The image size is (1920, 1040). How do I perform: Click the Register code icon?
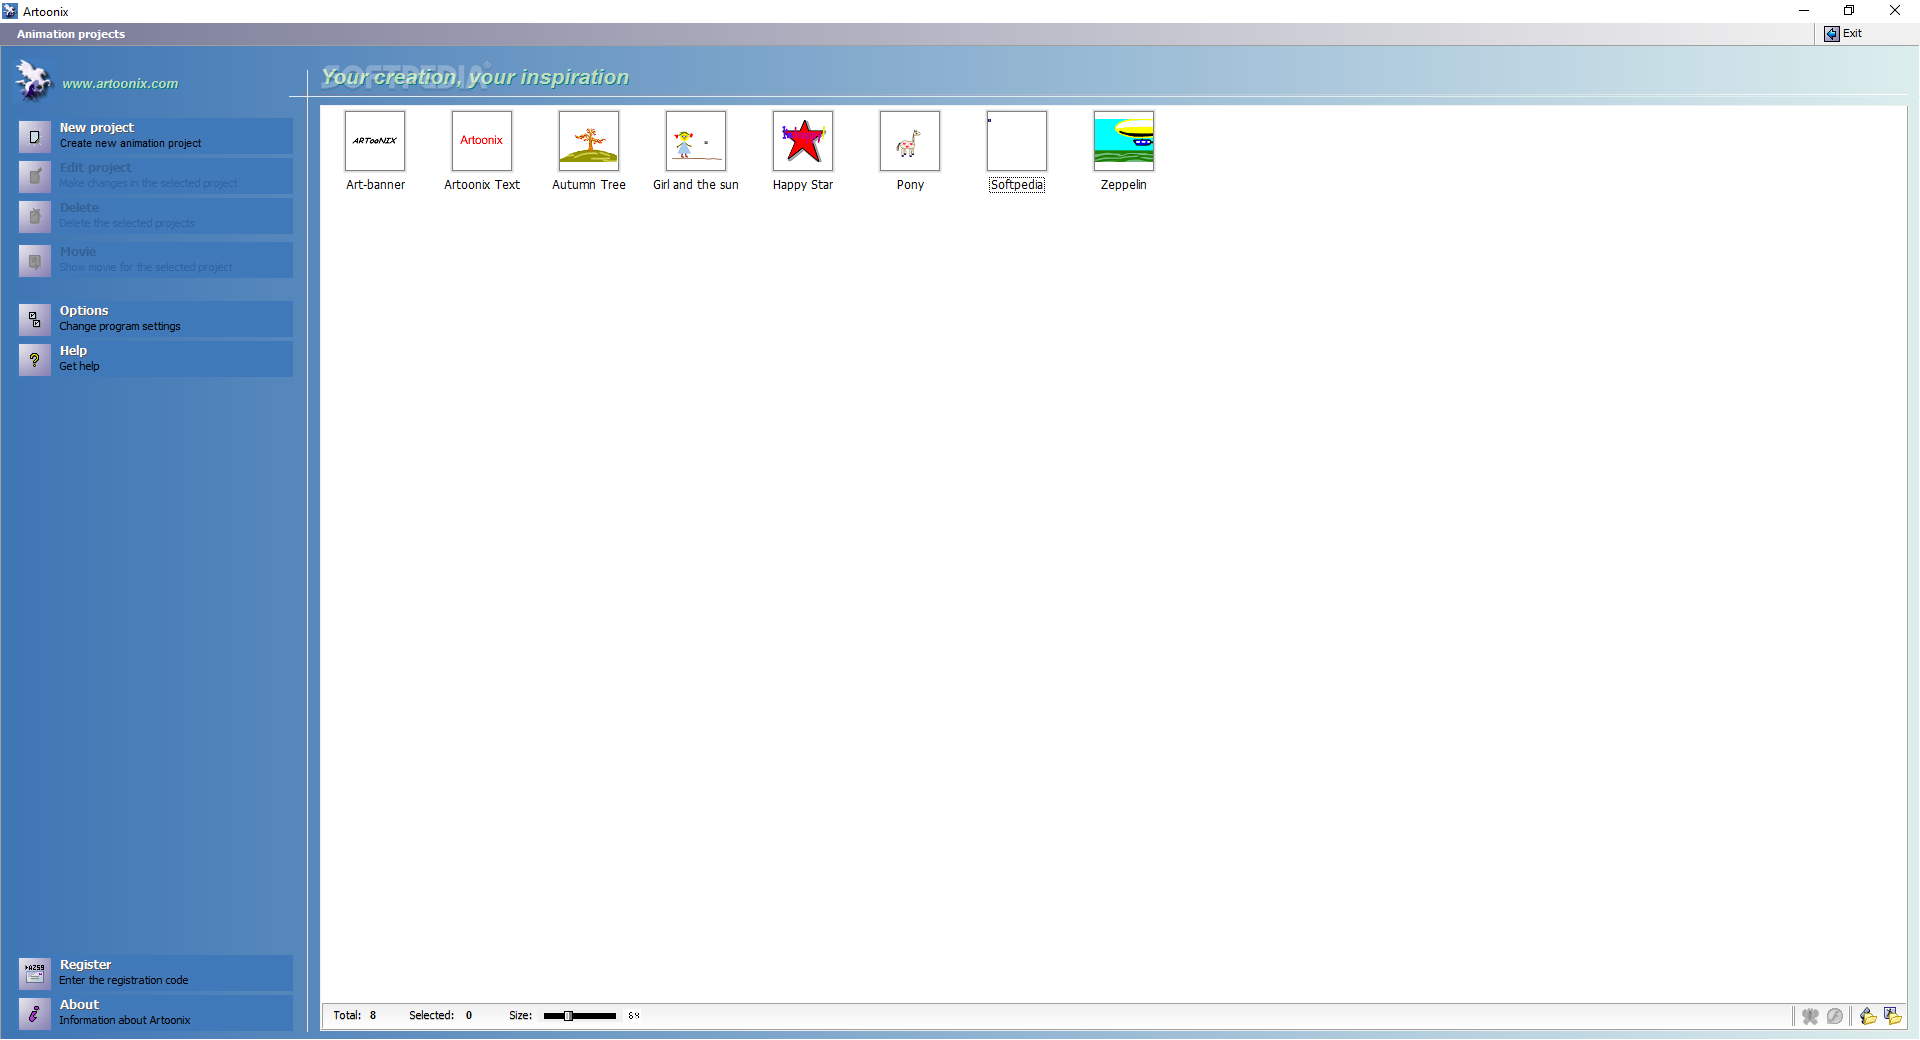pyautogui.click(x=35, y=973)
